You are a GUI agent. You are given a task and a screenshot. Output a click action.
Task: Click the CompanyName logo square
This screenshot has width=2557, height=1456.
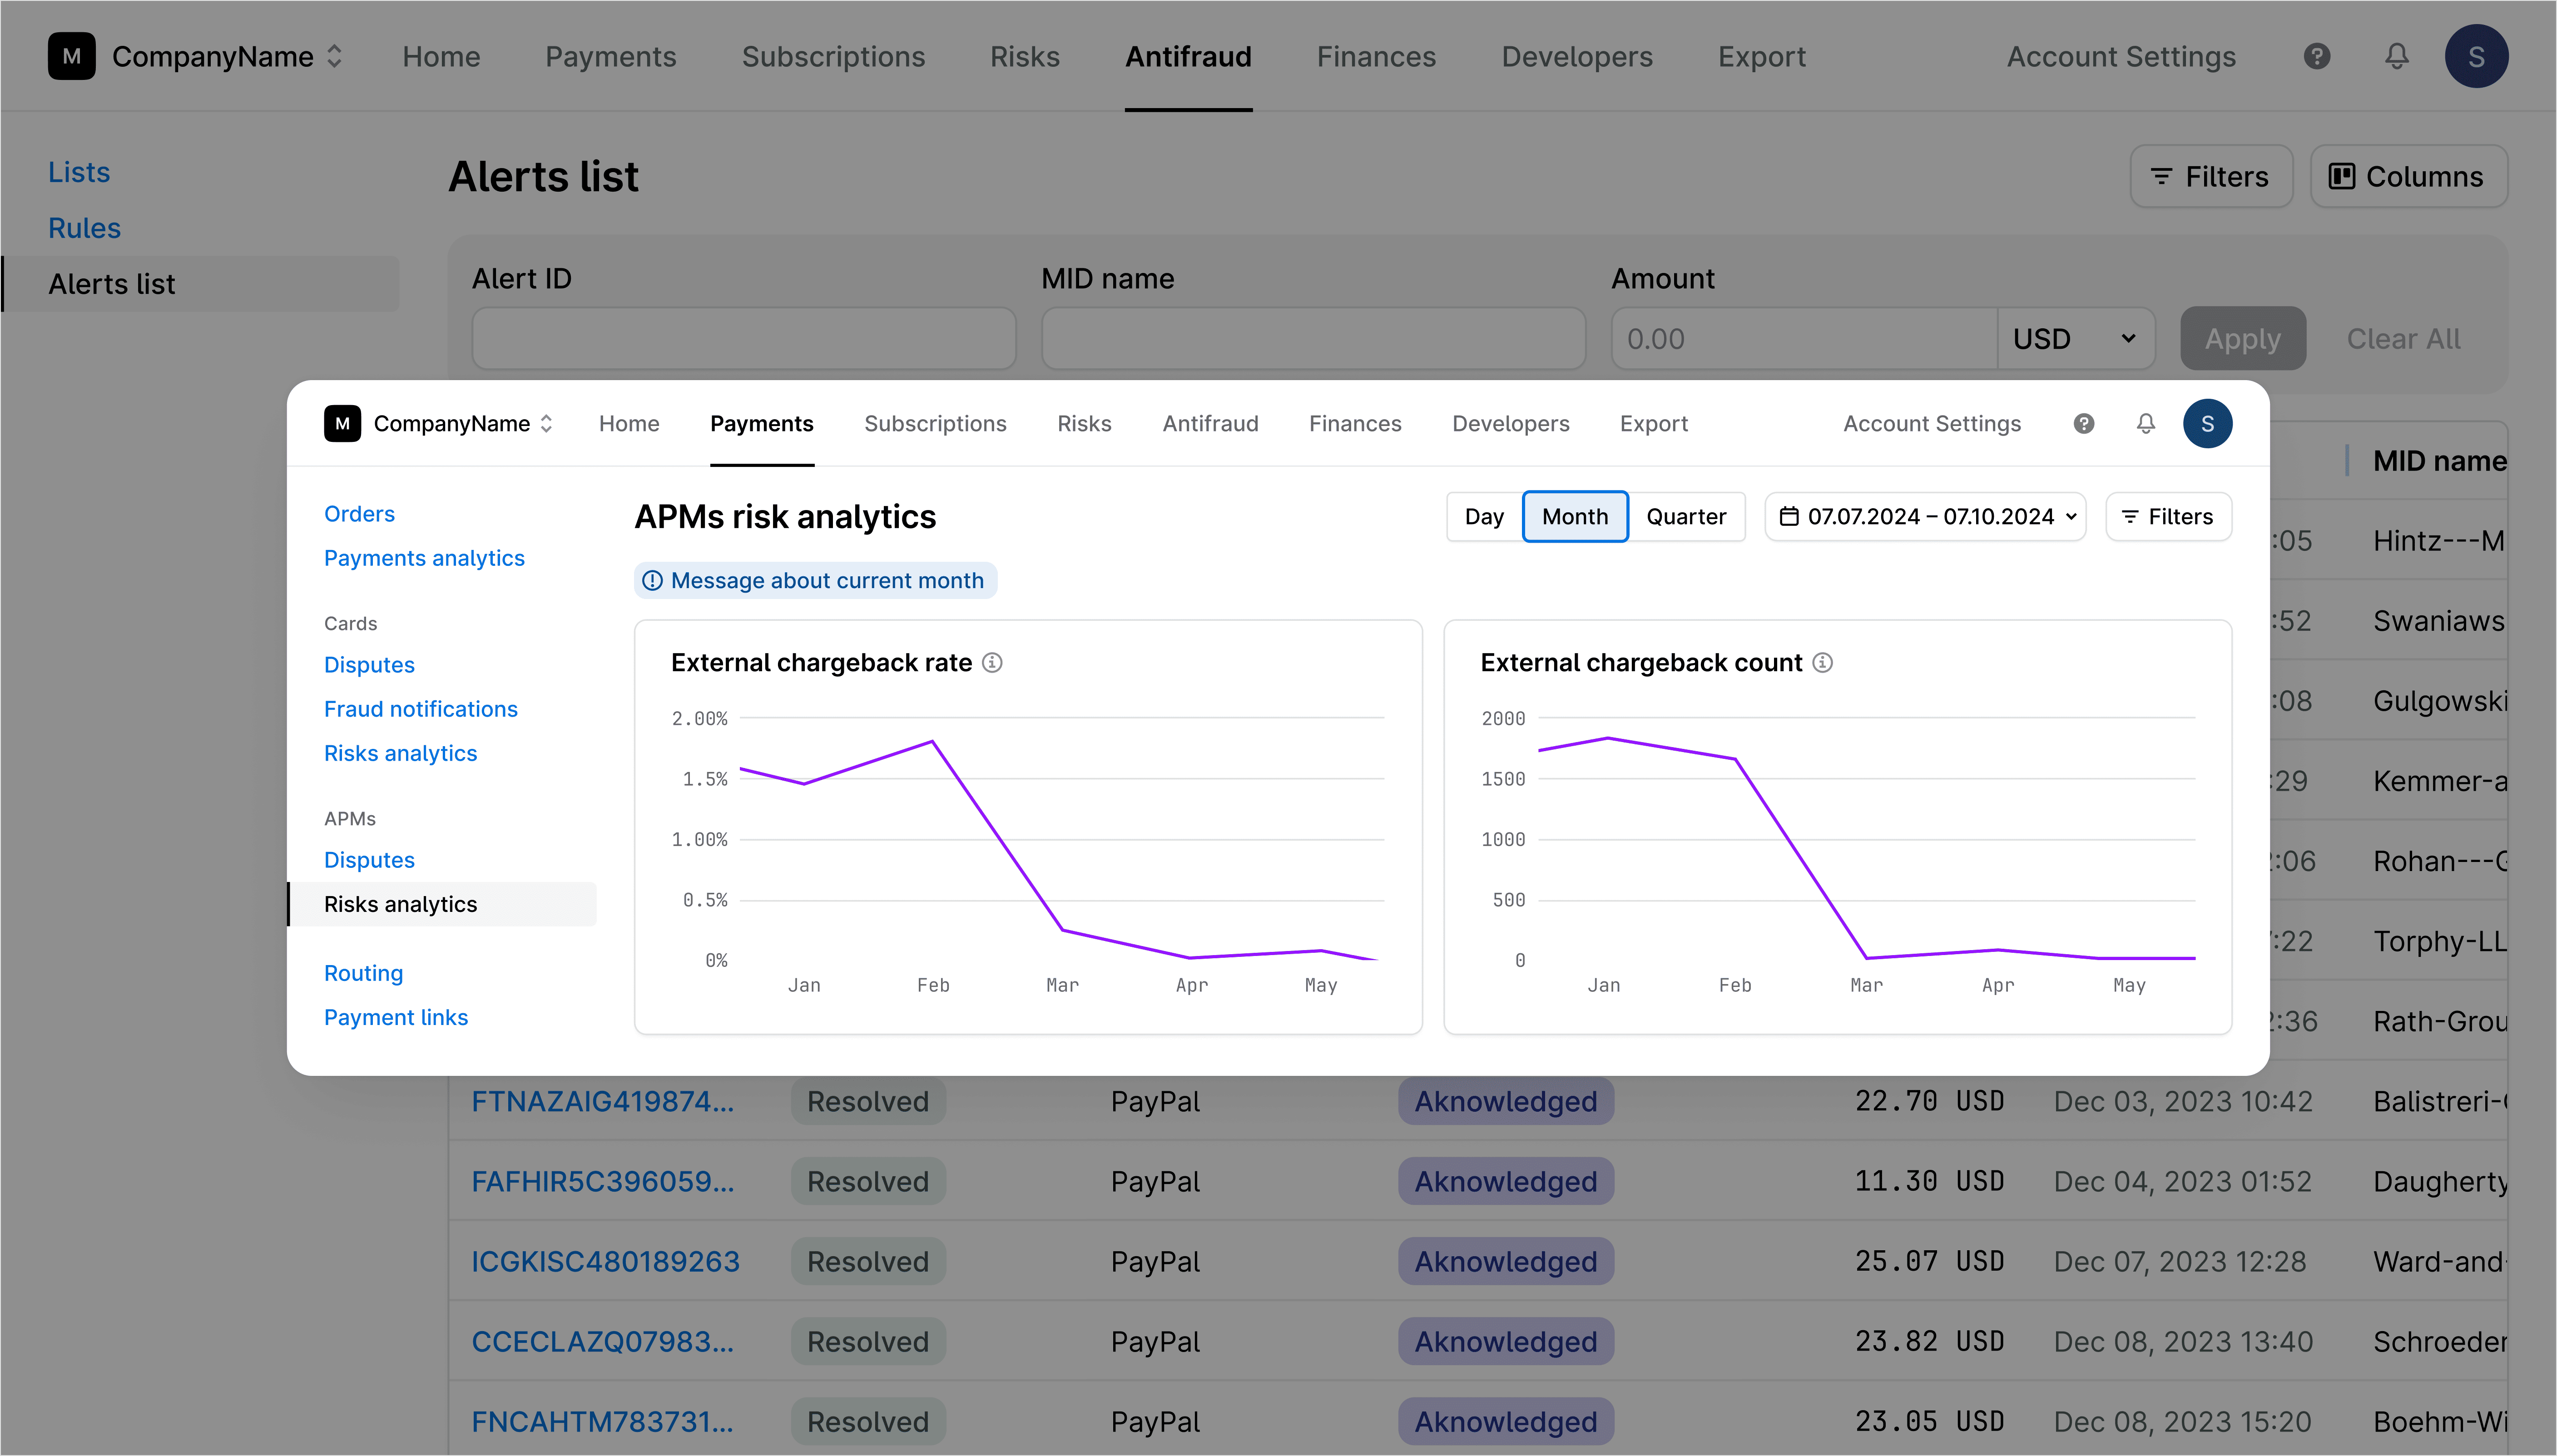click(343, 423)
